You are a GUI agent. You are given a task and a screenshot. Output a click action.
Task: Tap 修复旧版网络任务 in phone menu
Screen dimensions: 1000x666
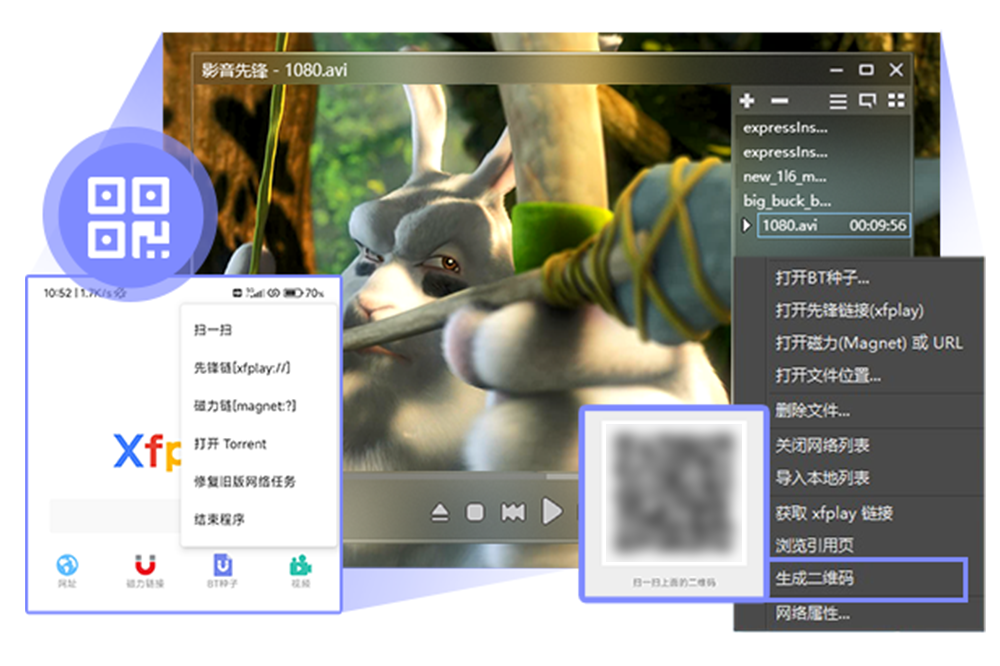pos(245,482)
